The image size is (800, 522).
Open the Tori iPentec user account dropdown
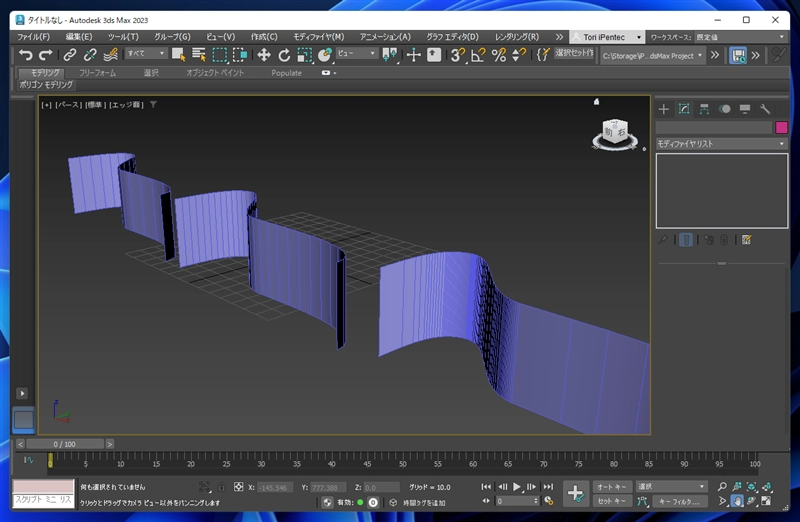[607, 37]
